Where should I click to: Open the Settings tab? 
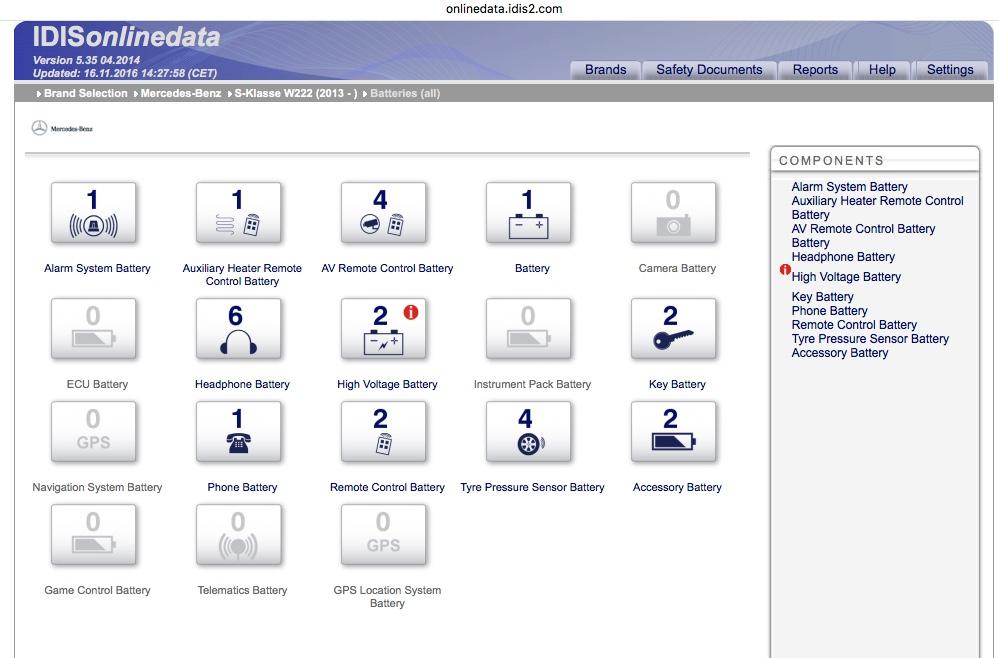(950, 70)
